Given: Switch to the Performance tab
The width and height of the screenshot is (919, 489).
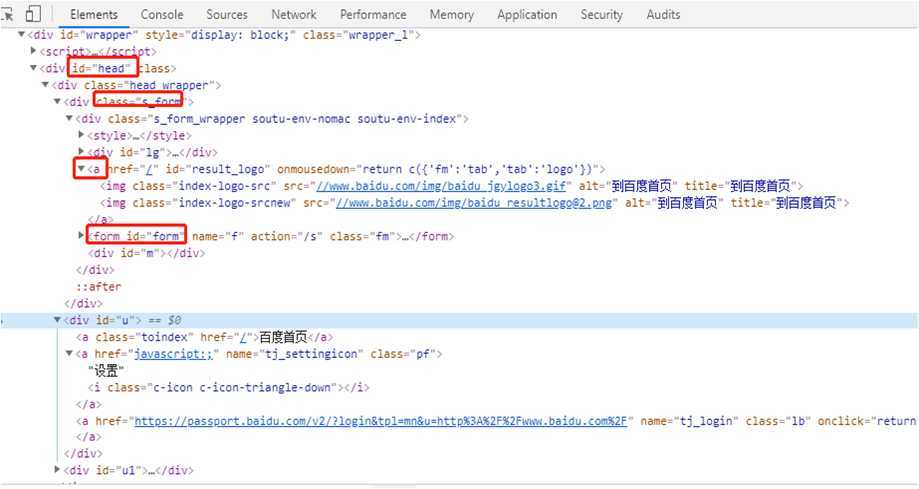Looking at the screenshot, I should click(x=373, y=15).
